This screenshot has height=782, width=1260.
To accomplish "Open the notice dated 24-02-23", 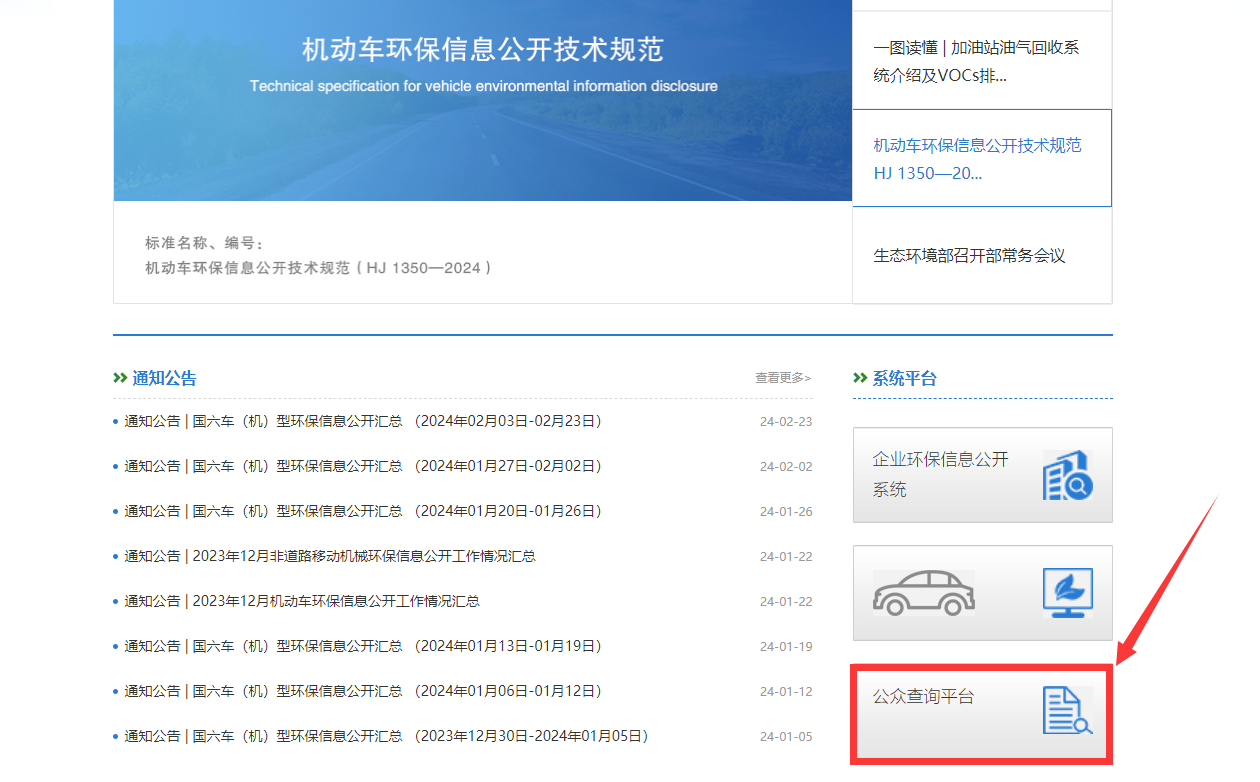I will (x=358, y=420).
